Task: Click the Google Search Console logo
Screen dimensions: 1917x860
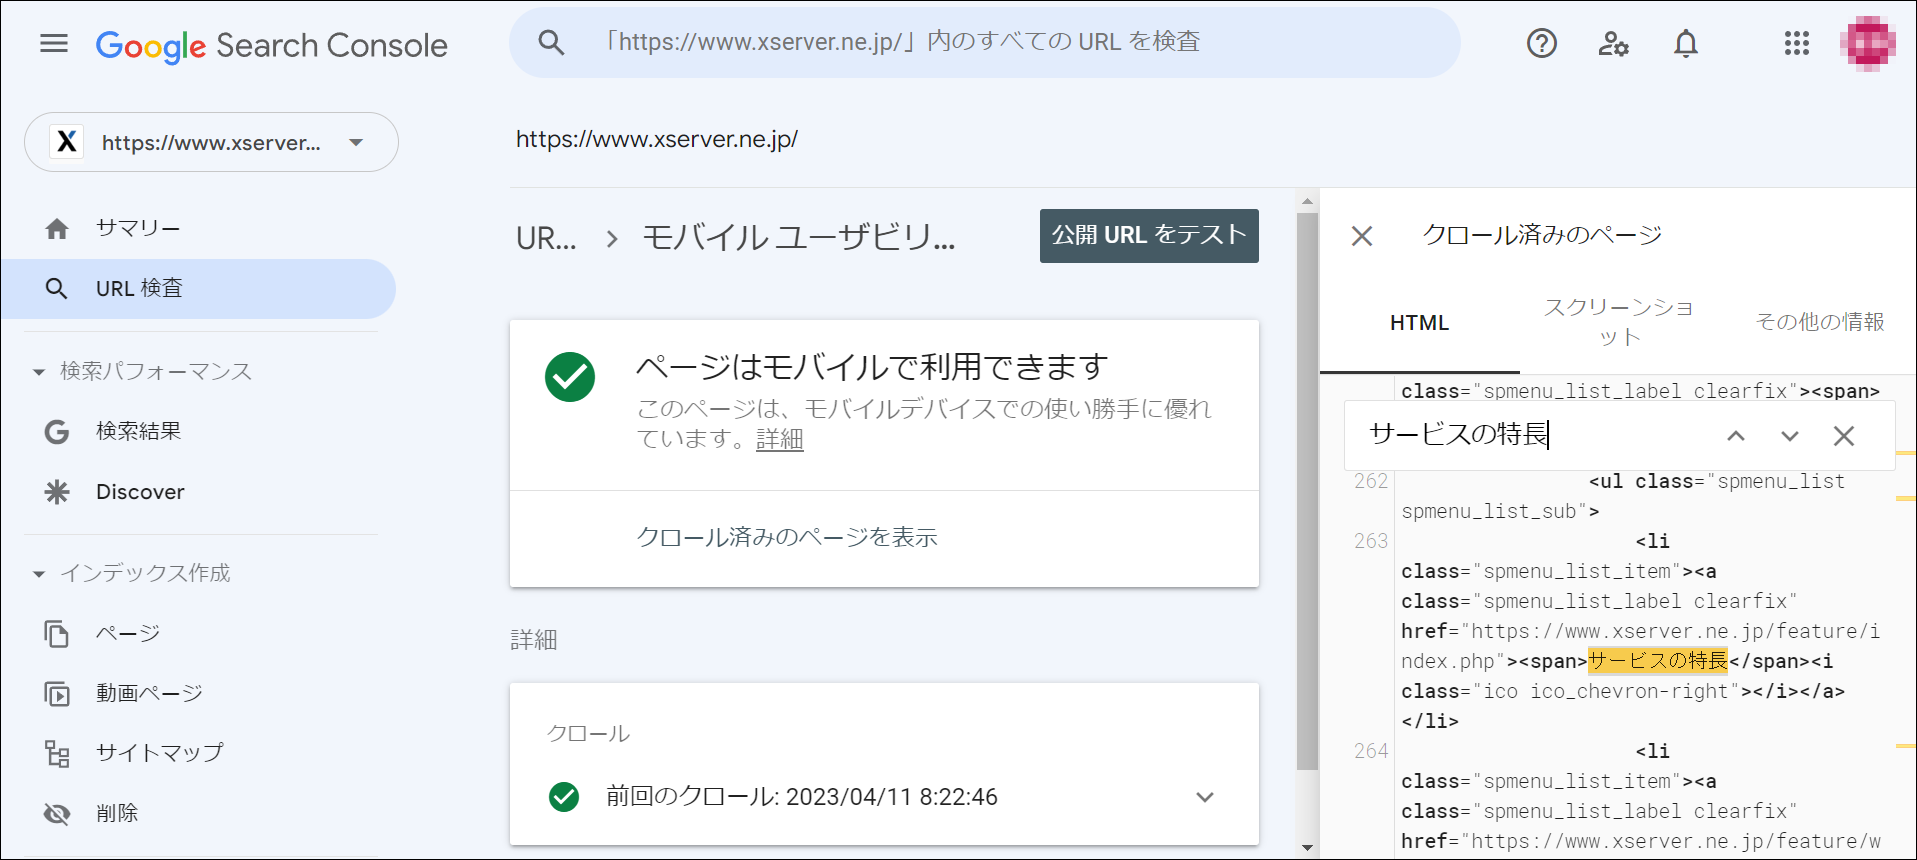Action: (271, 45)
